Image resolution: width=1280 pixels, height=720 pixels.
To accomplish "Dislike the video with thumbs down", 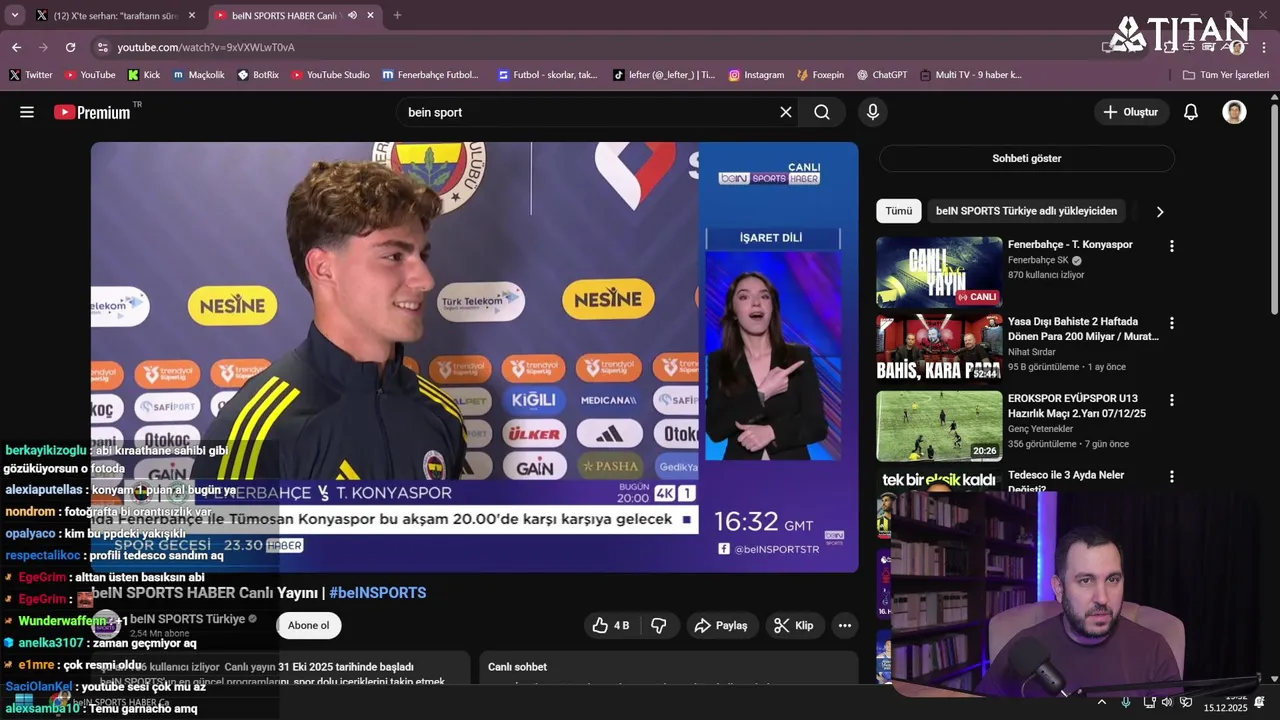I will click(659, 625).
